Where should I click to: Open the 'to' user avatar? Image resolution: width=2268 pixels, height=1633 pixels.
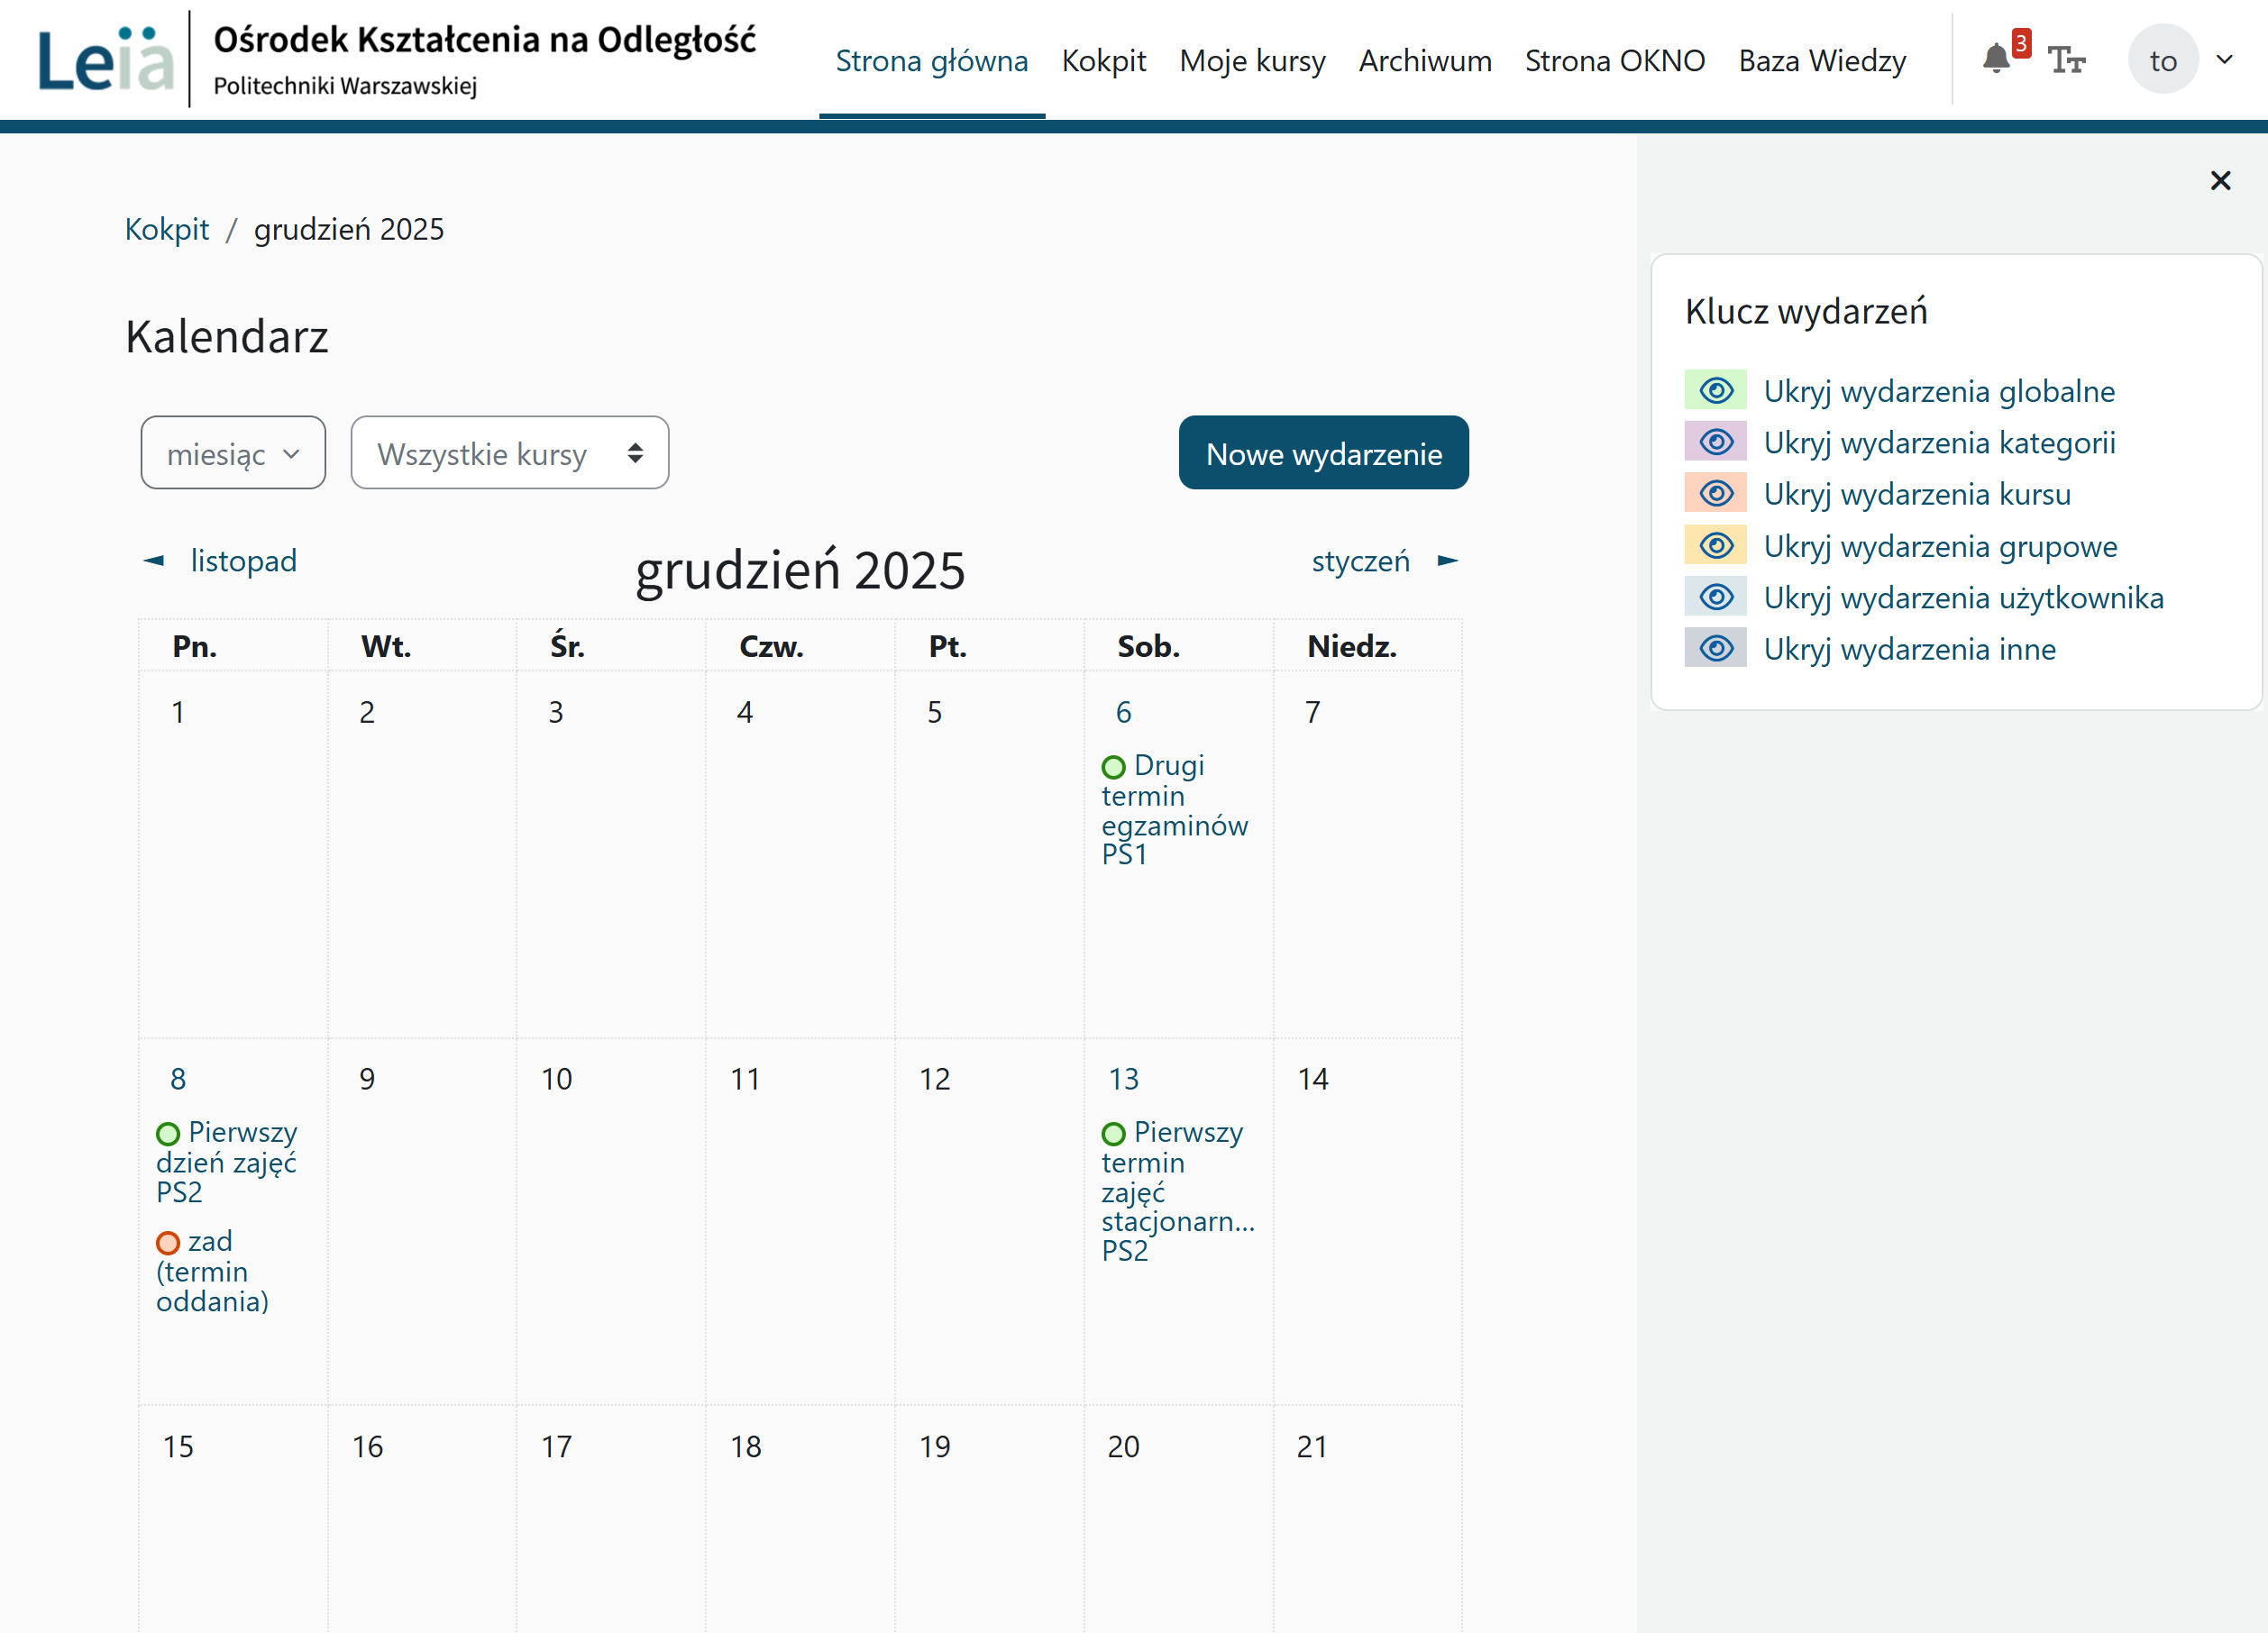pos(2162,60)
